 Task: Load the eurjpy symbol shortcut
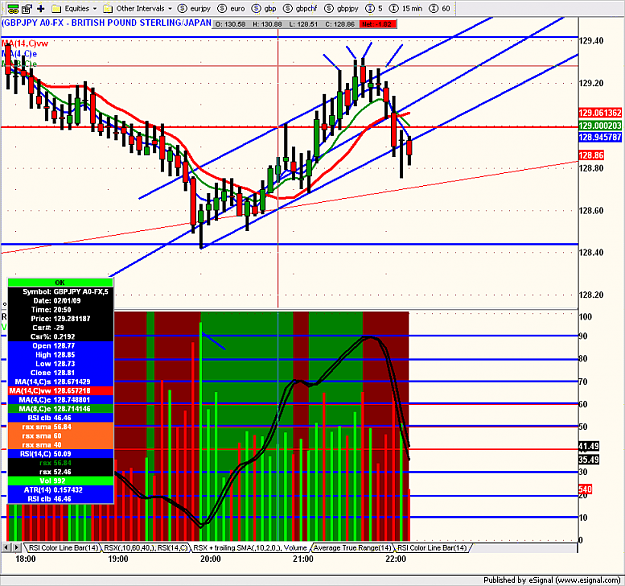pos(194,8)
